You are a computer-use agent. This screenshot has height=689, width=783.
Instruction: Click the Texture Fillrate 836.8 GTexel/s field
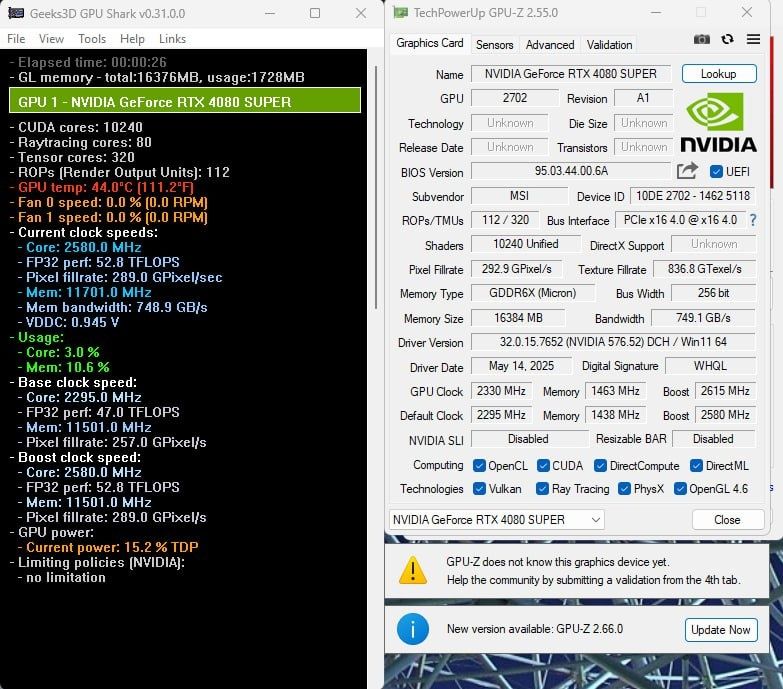pyautogui.click(x=705, y=269)
